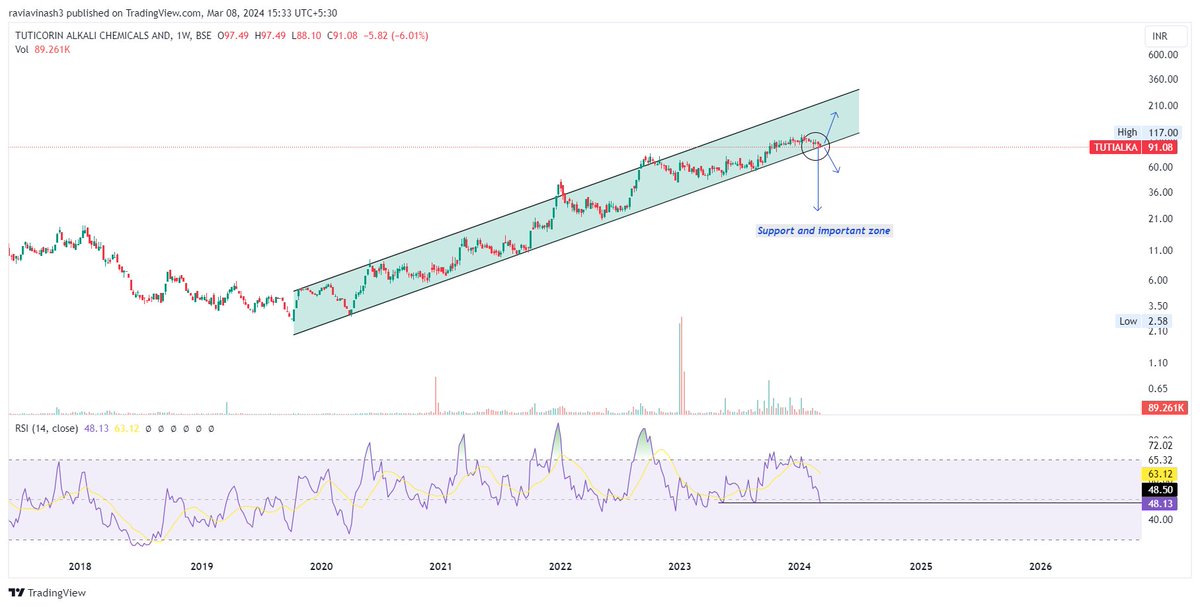Select the red TUTIALKA price tag
1200x607 pixels.
[1117, 147]
